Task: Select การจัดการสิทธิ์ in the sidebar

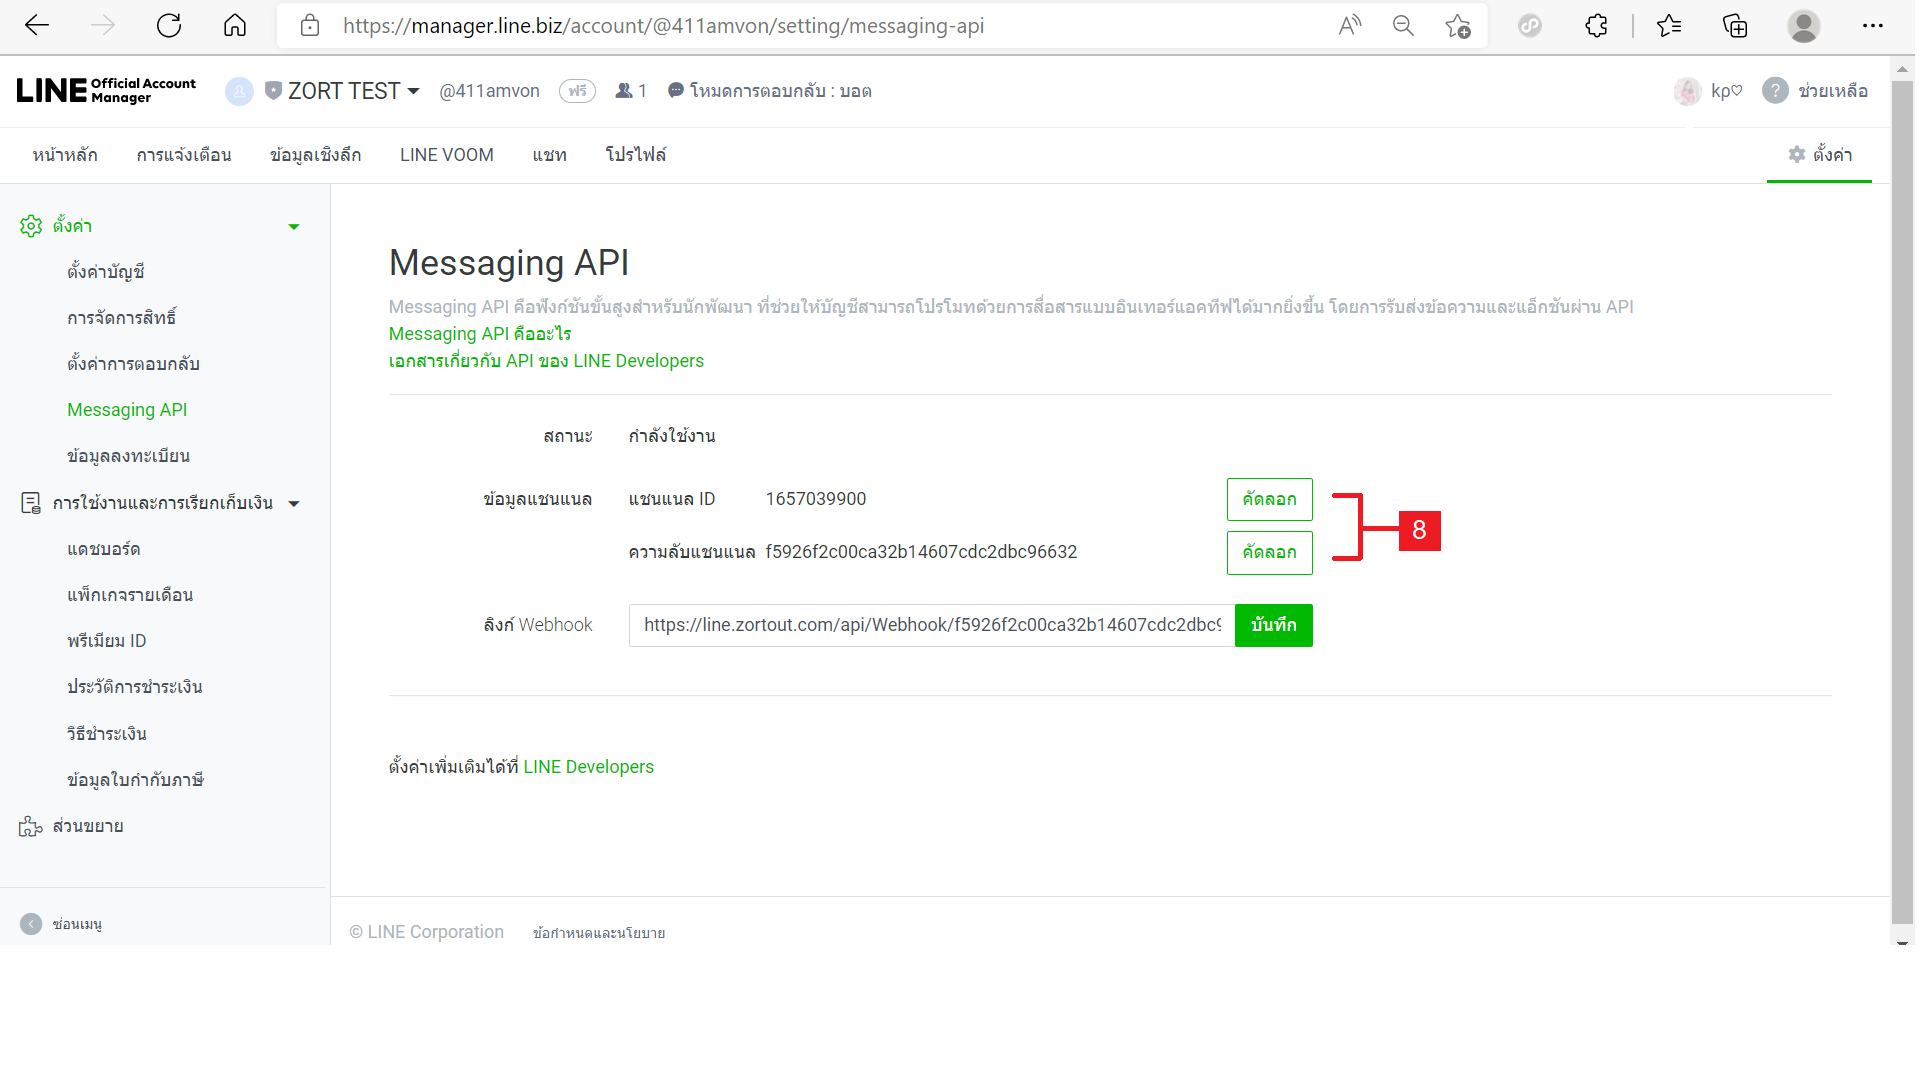Action: tap(122, 318)
